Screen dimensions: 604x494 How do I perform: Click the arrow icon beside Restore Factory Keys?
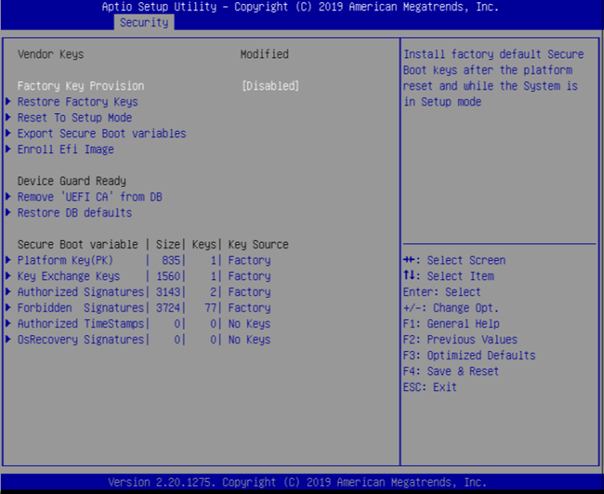click(9, 102)
